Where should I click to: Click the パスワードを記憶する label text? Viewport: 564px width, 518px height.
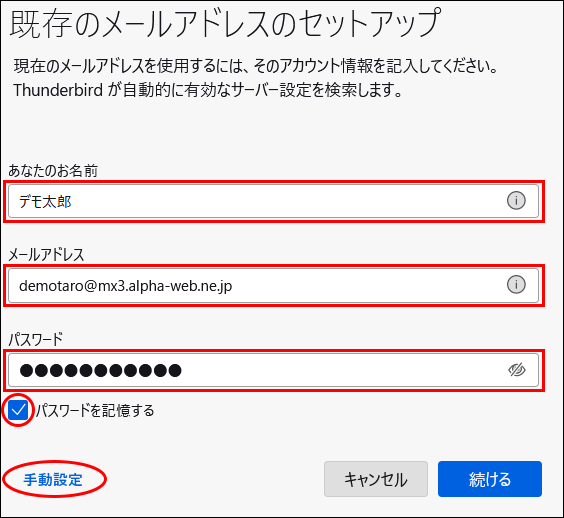point(95,410)
